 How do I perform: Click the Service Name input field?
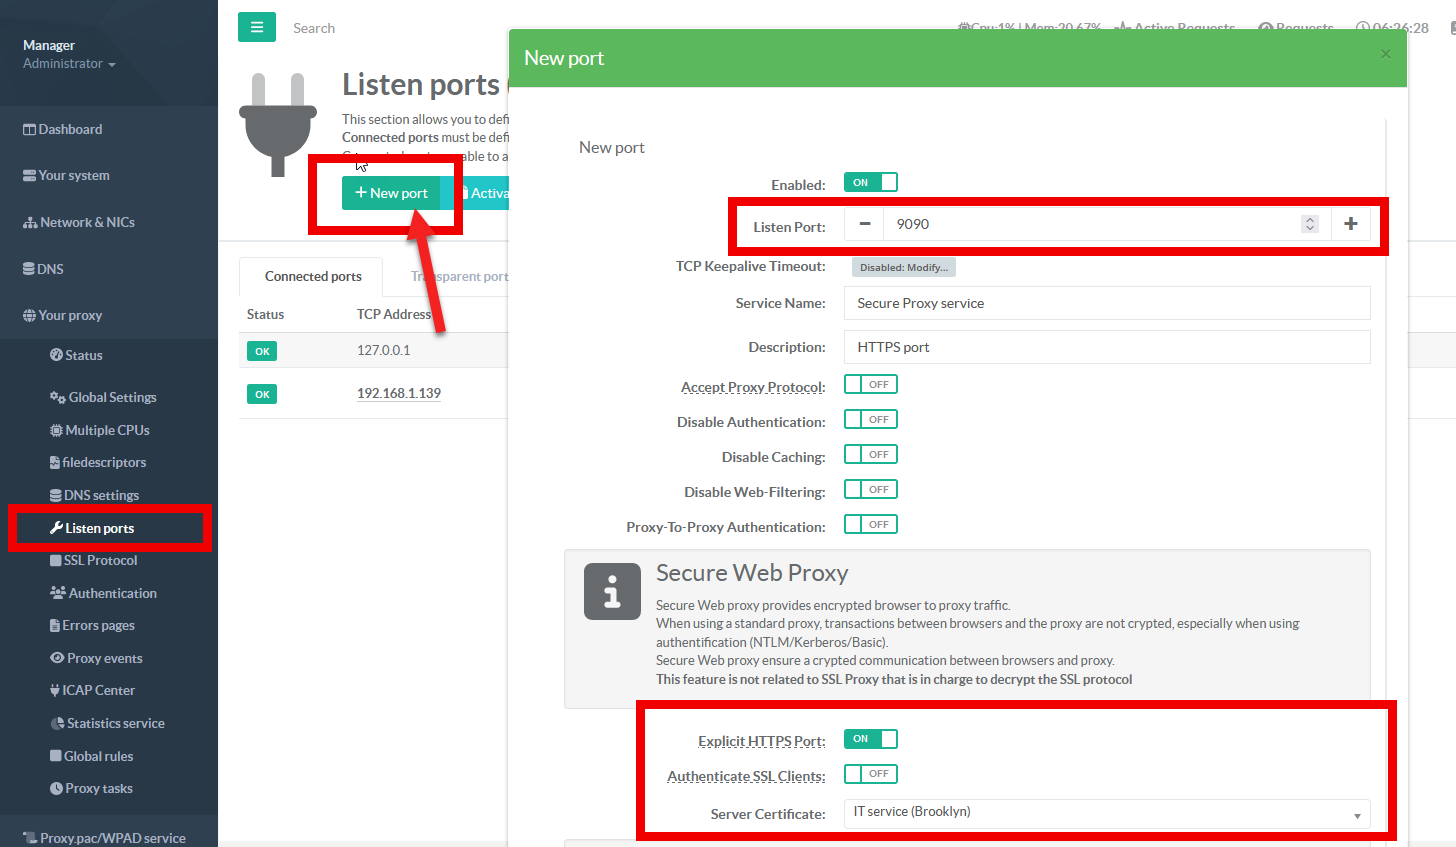1106,303
